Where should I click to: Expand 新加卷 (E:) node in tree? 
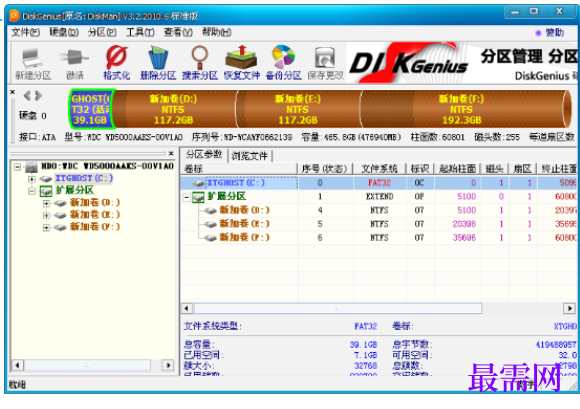click(x=46, y=216)
